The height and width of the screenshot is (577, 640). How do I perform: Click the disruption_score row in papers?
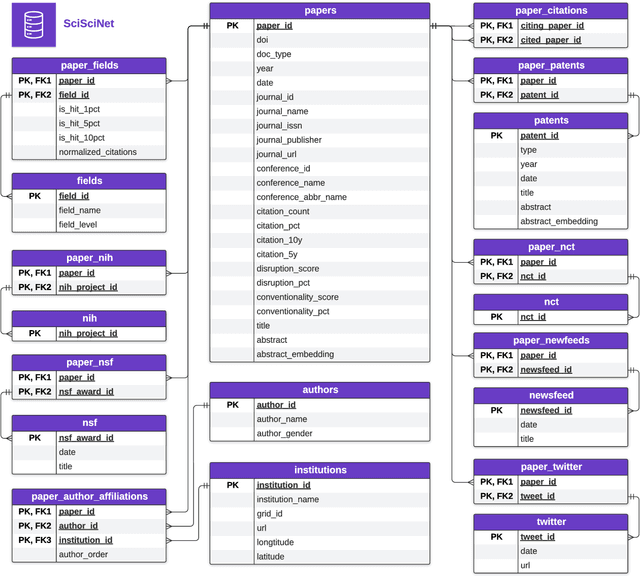(x=288, y=268)
